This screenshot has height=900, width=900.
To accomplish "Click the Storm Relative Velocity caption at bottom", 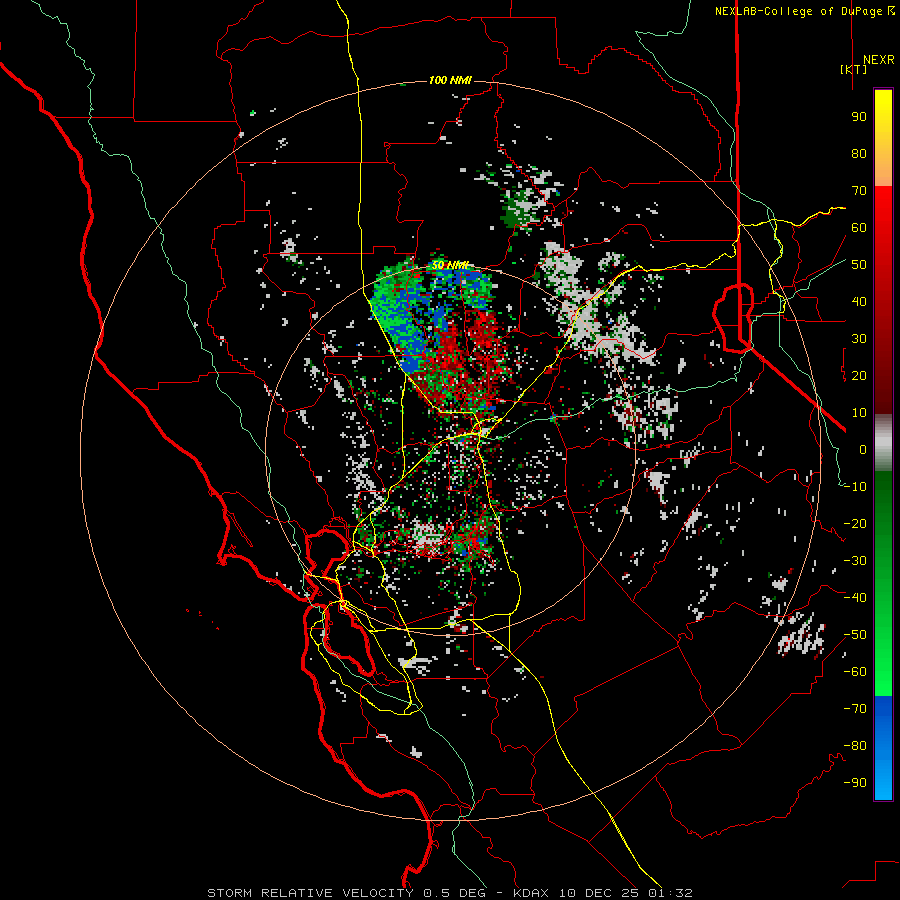I will click(450, 893).
